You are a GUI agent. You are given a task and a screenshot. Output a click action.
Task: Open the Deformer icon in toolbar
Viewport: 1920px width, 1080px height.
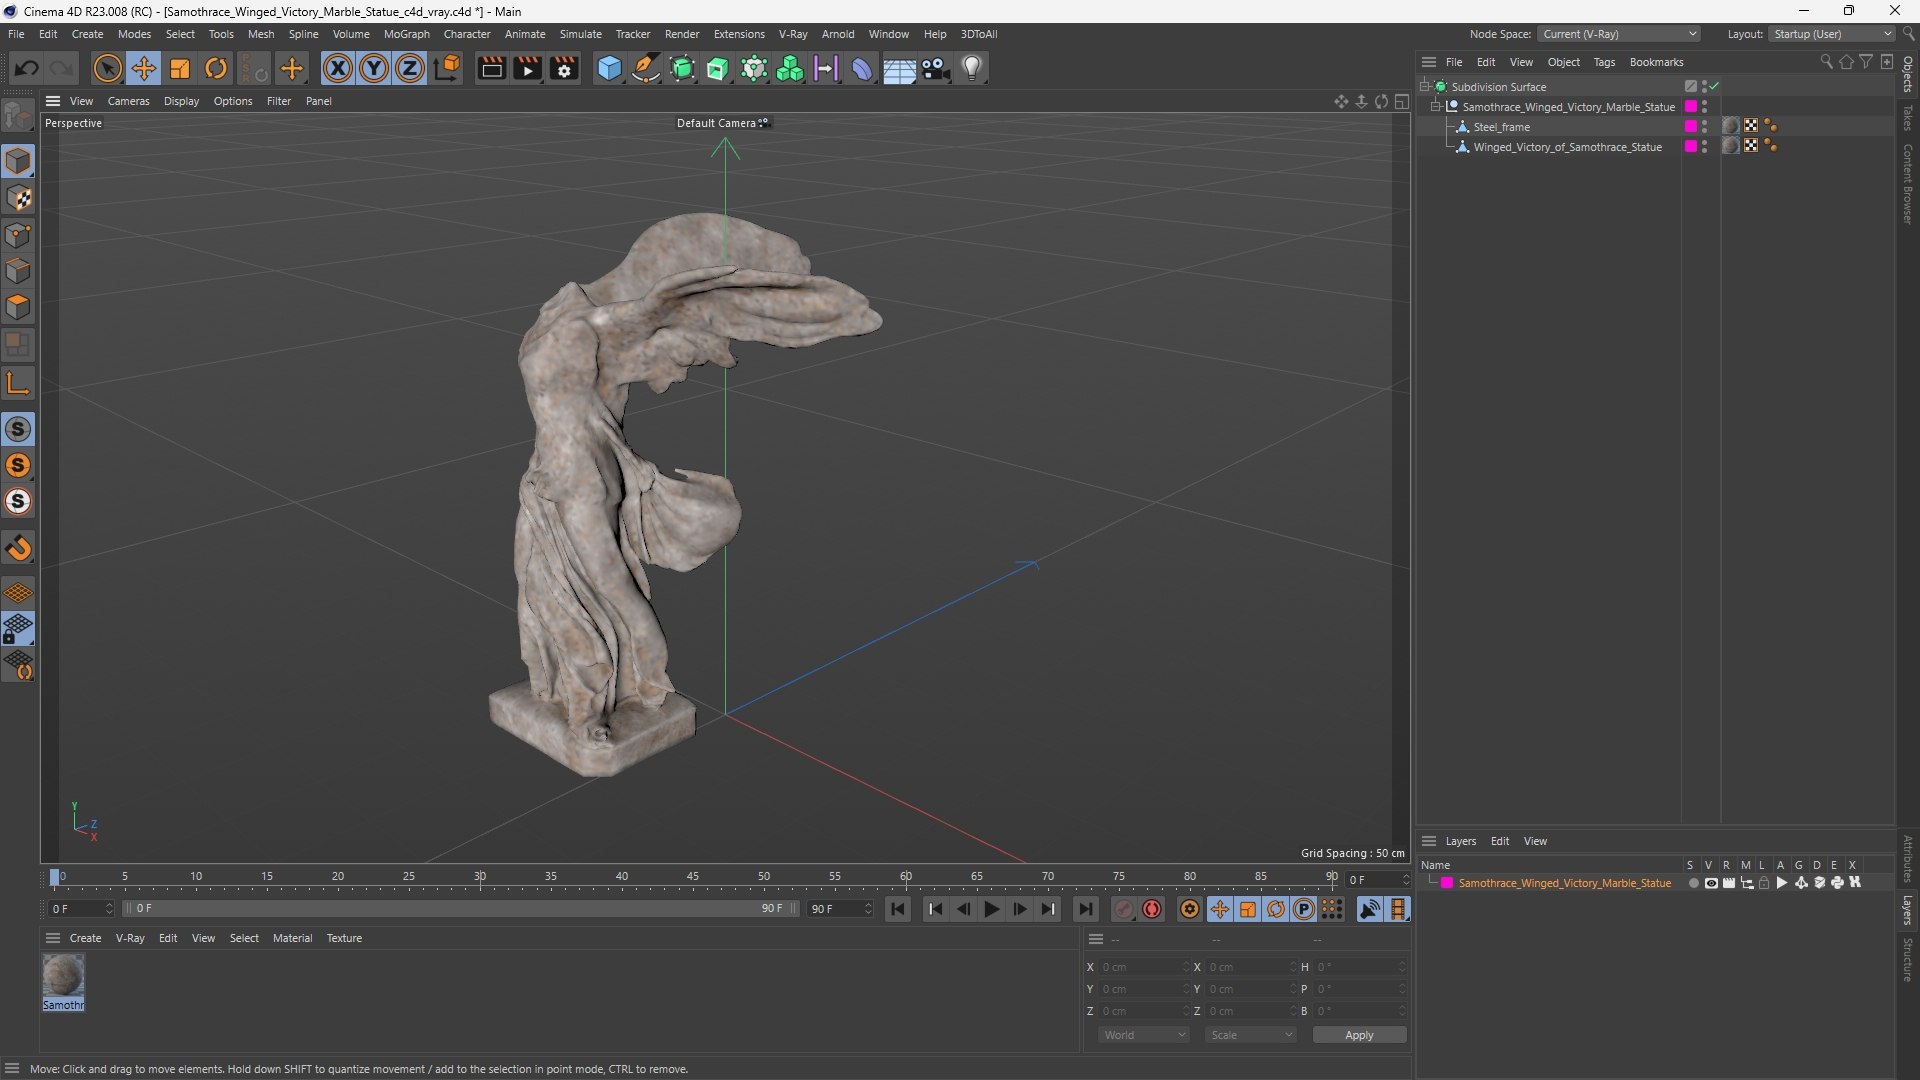pos(862,68)
